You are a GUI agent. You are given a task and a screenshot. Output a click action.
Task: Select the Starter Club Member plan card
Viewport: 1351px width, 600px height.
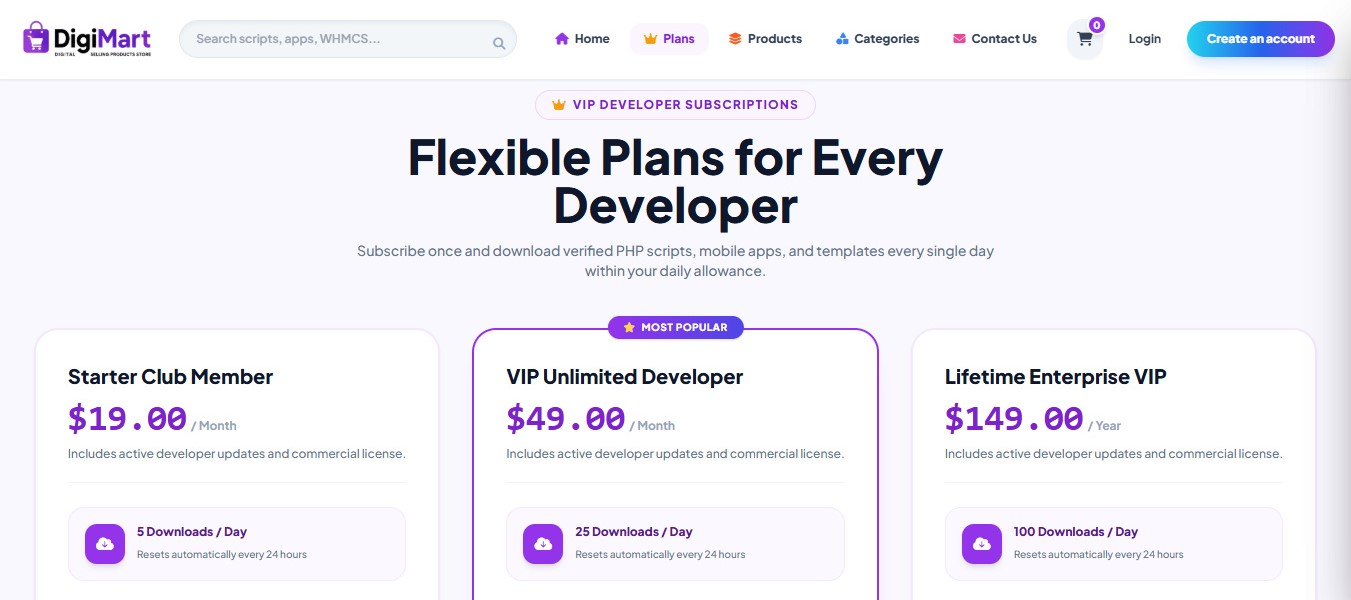click(237, 465)
